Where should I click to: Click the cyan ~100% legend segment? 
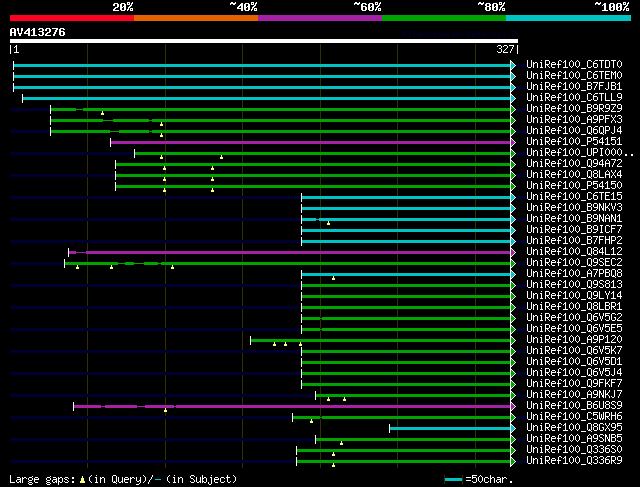(x=568, y=18)
